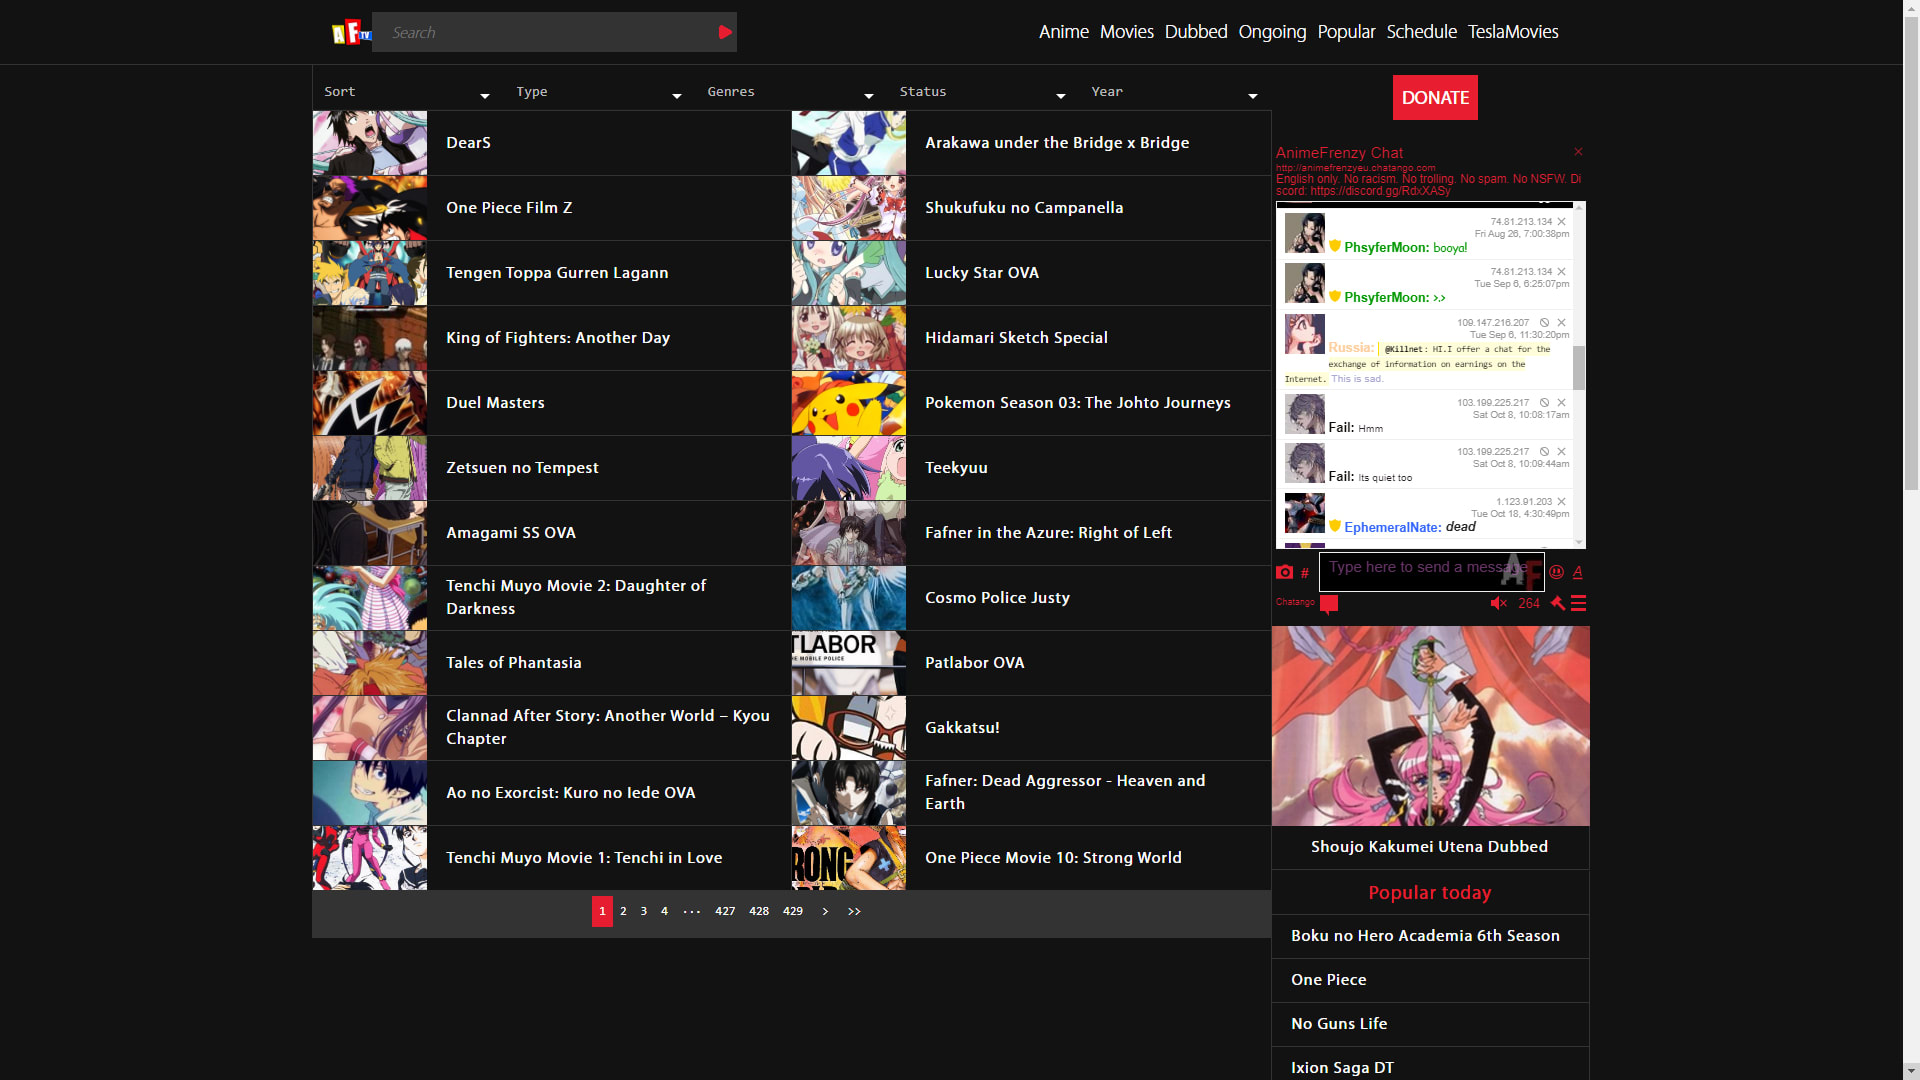Click the chat message input box
This screenshot has height=1080, width=1920.
(x=1431, y=572)
